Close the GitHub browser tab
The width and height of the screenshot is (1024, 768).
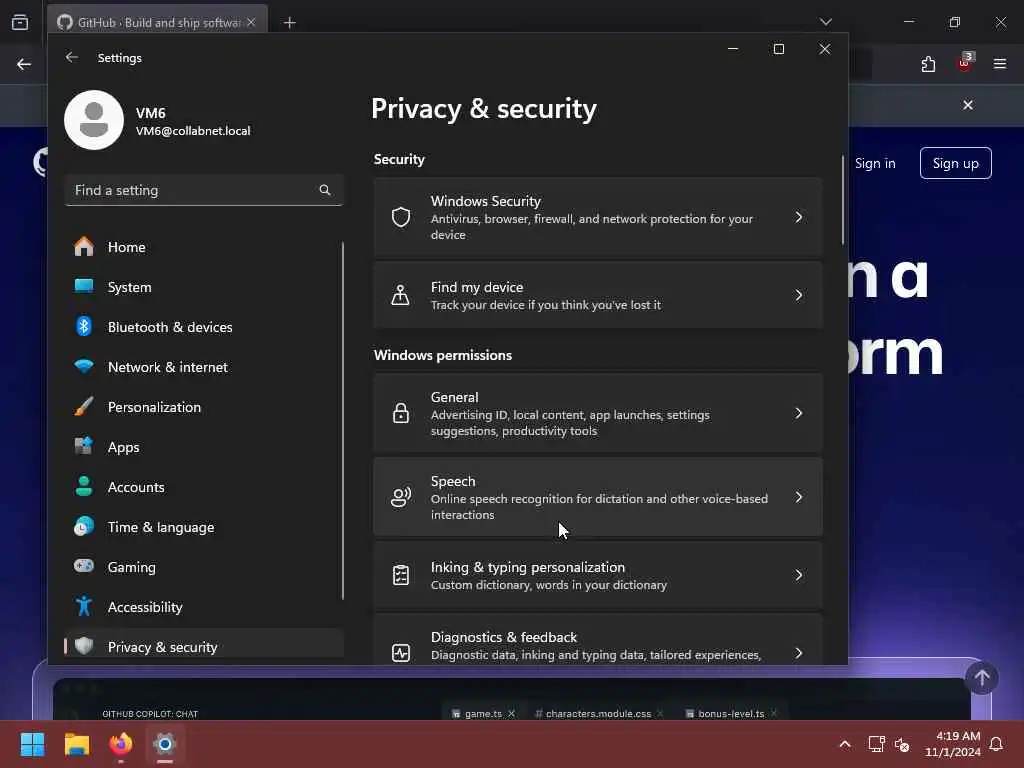click(x=251, y=22)
